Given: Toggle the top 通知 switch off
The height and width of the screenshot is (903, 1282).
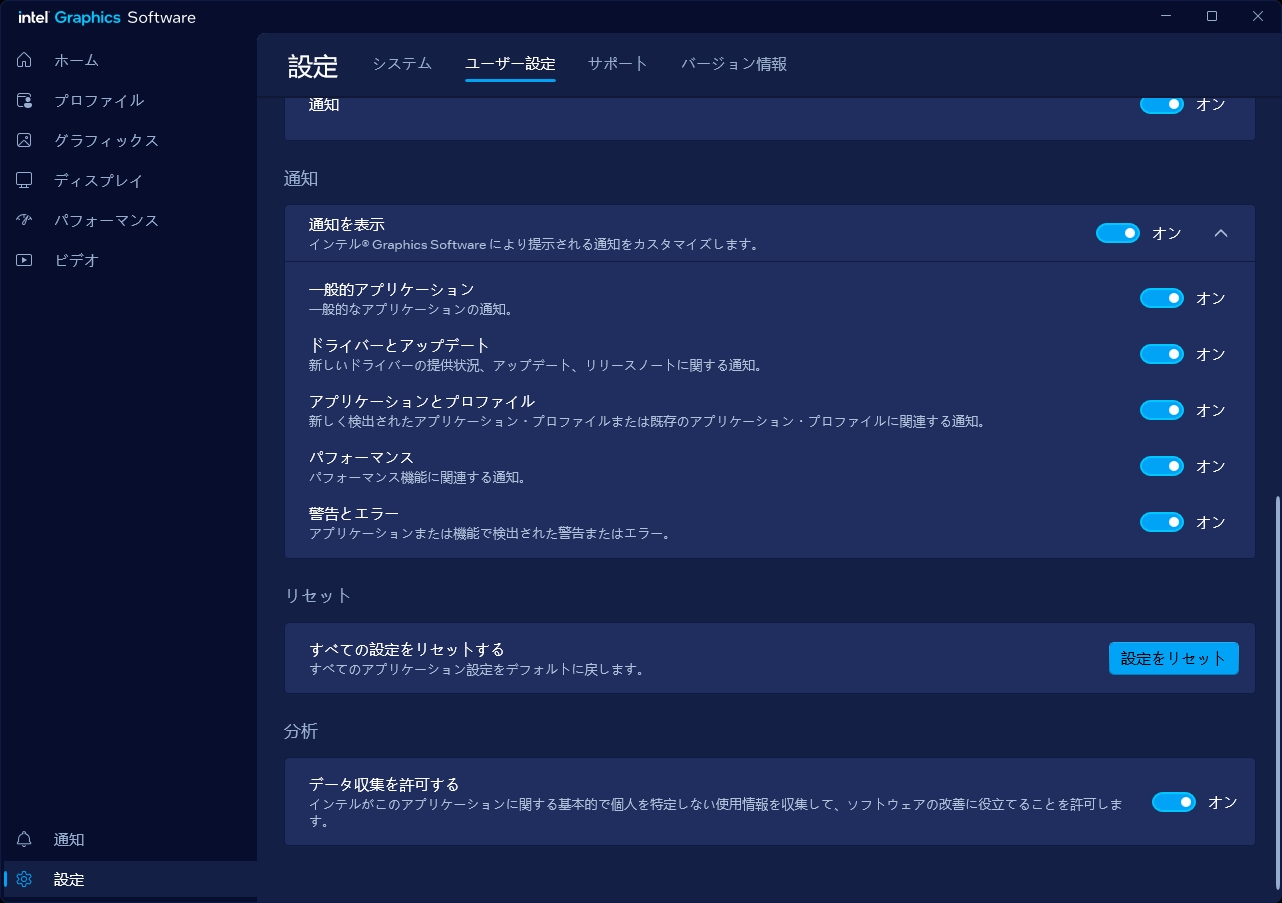Looking at the screenshot, I should 1162,104.
